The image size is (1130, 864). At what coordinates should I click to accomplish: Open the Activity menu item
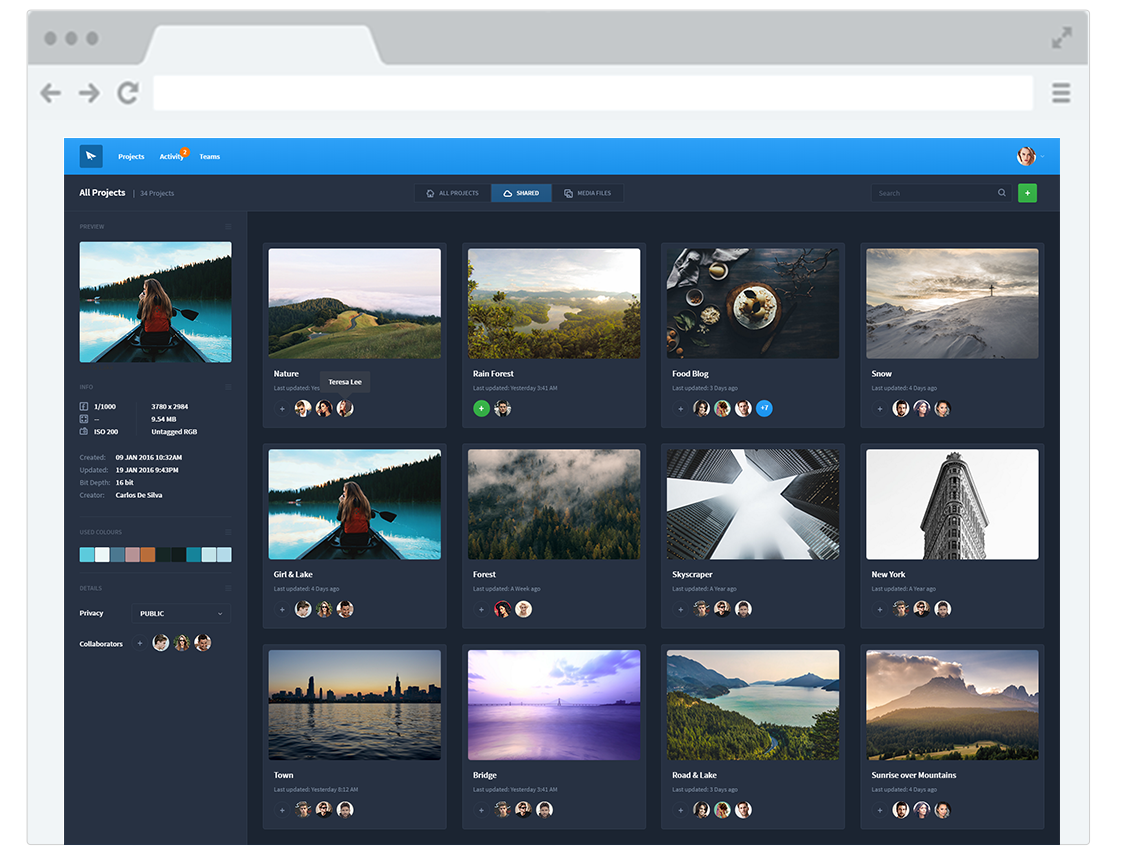171,157
